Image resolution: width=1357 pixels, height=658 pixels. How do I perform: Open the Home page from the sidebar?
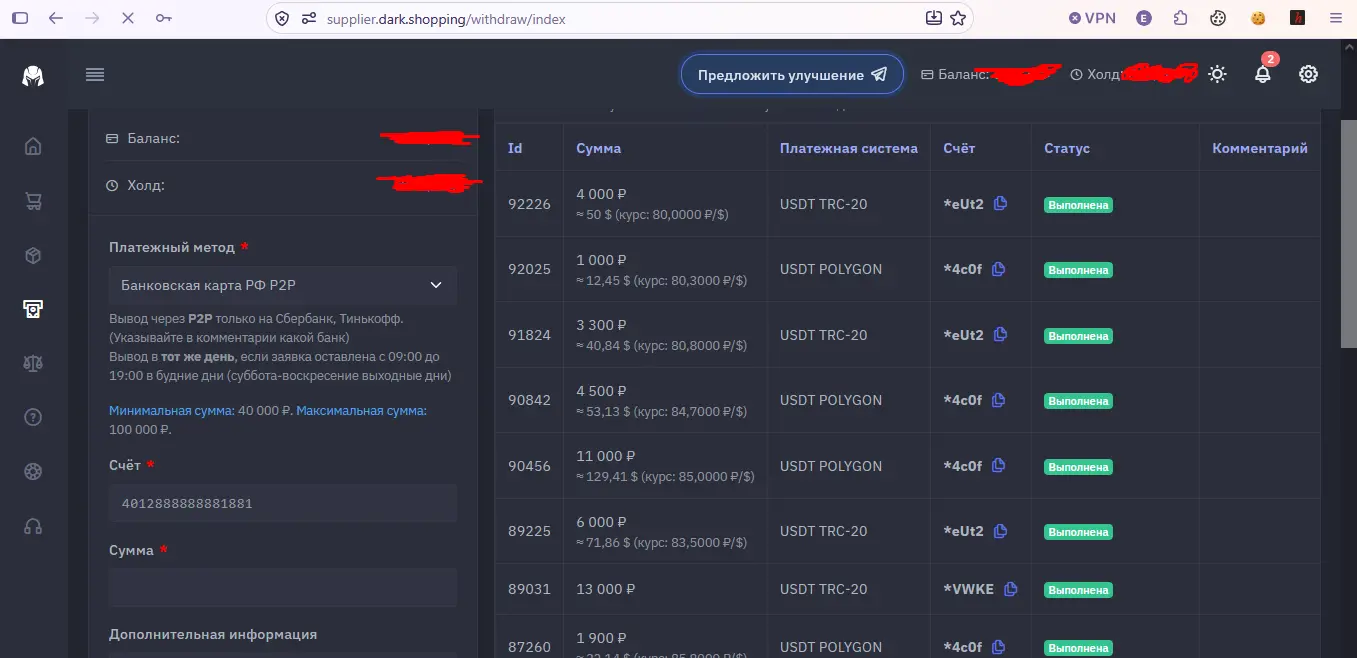coord(33,147)
